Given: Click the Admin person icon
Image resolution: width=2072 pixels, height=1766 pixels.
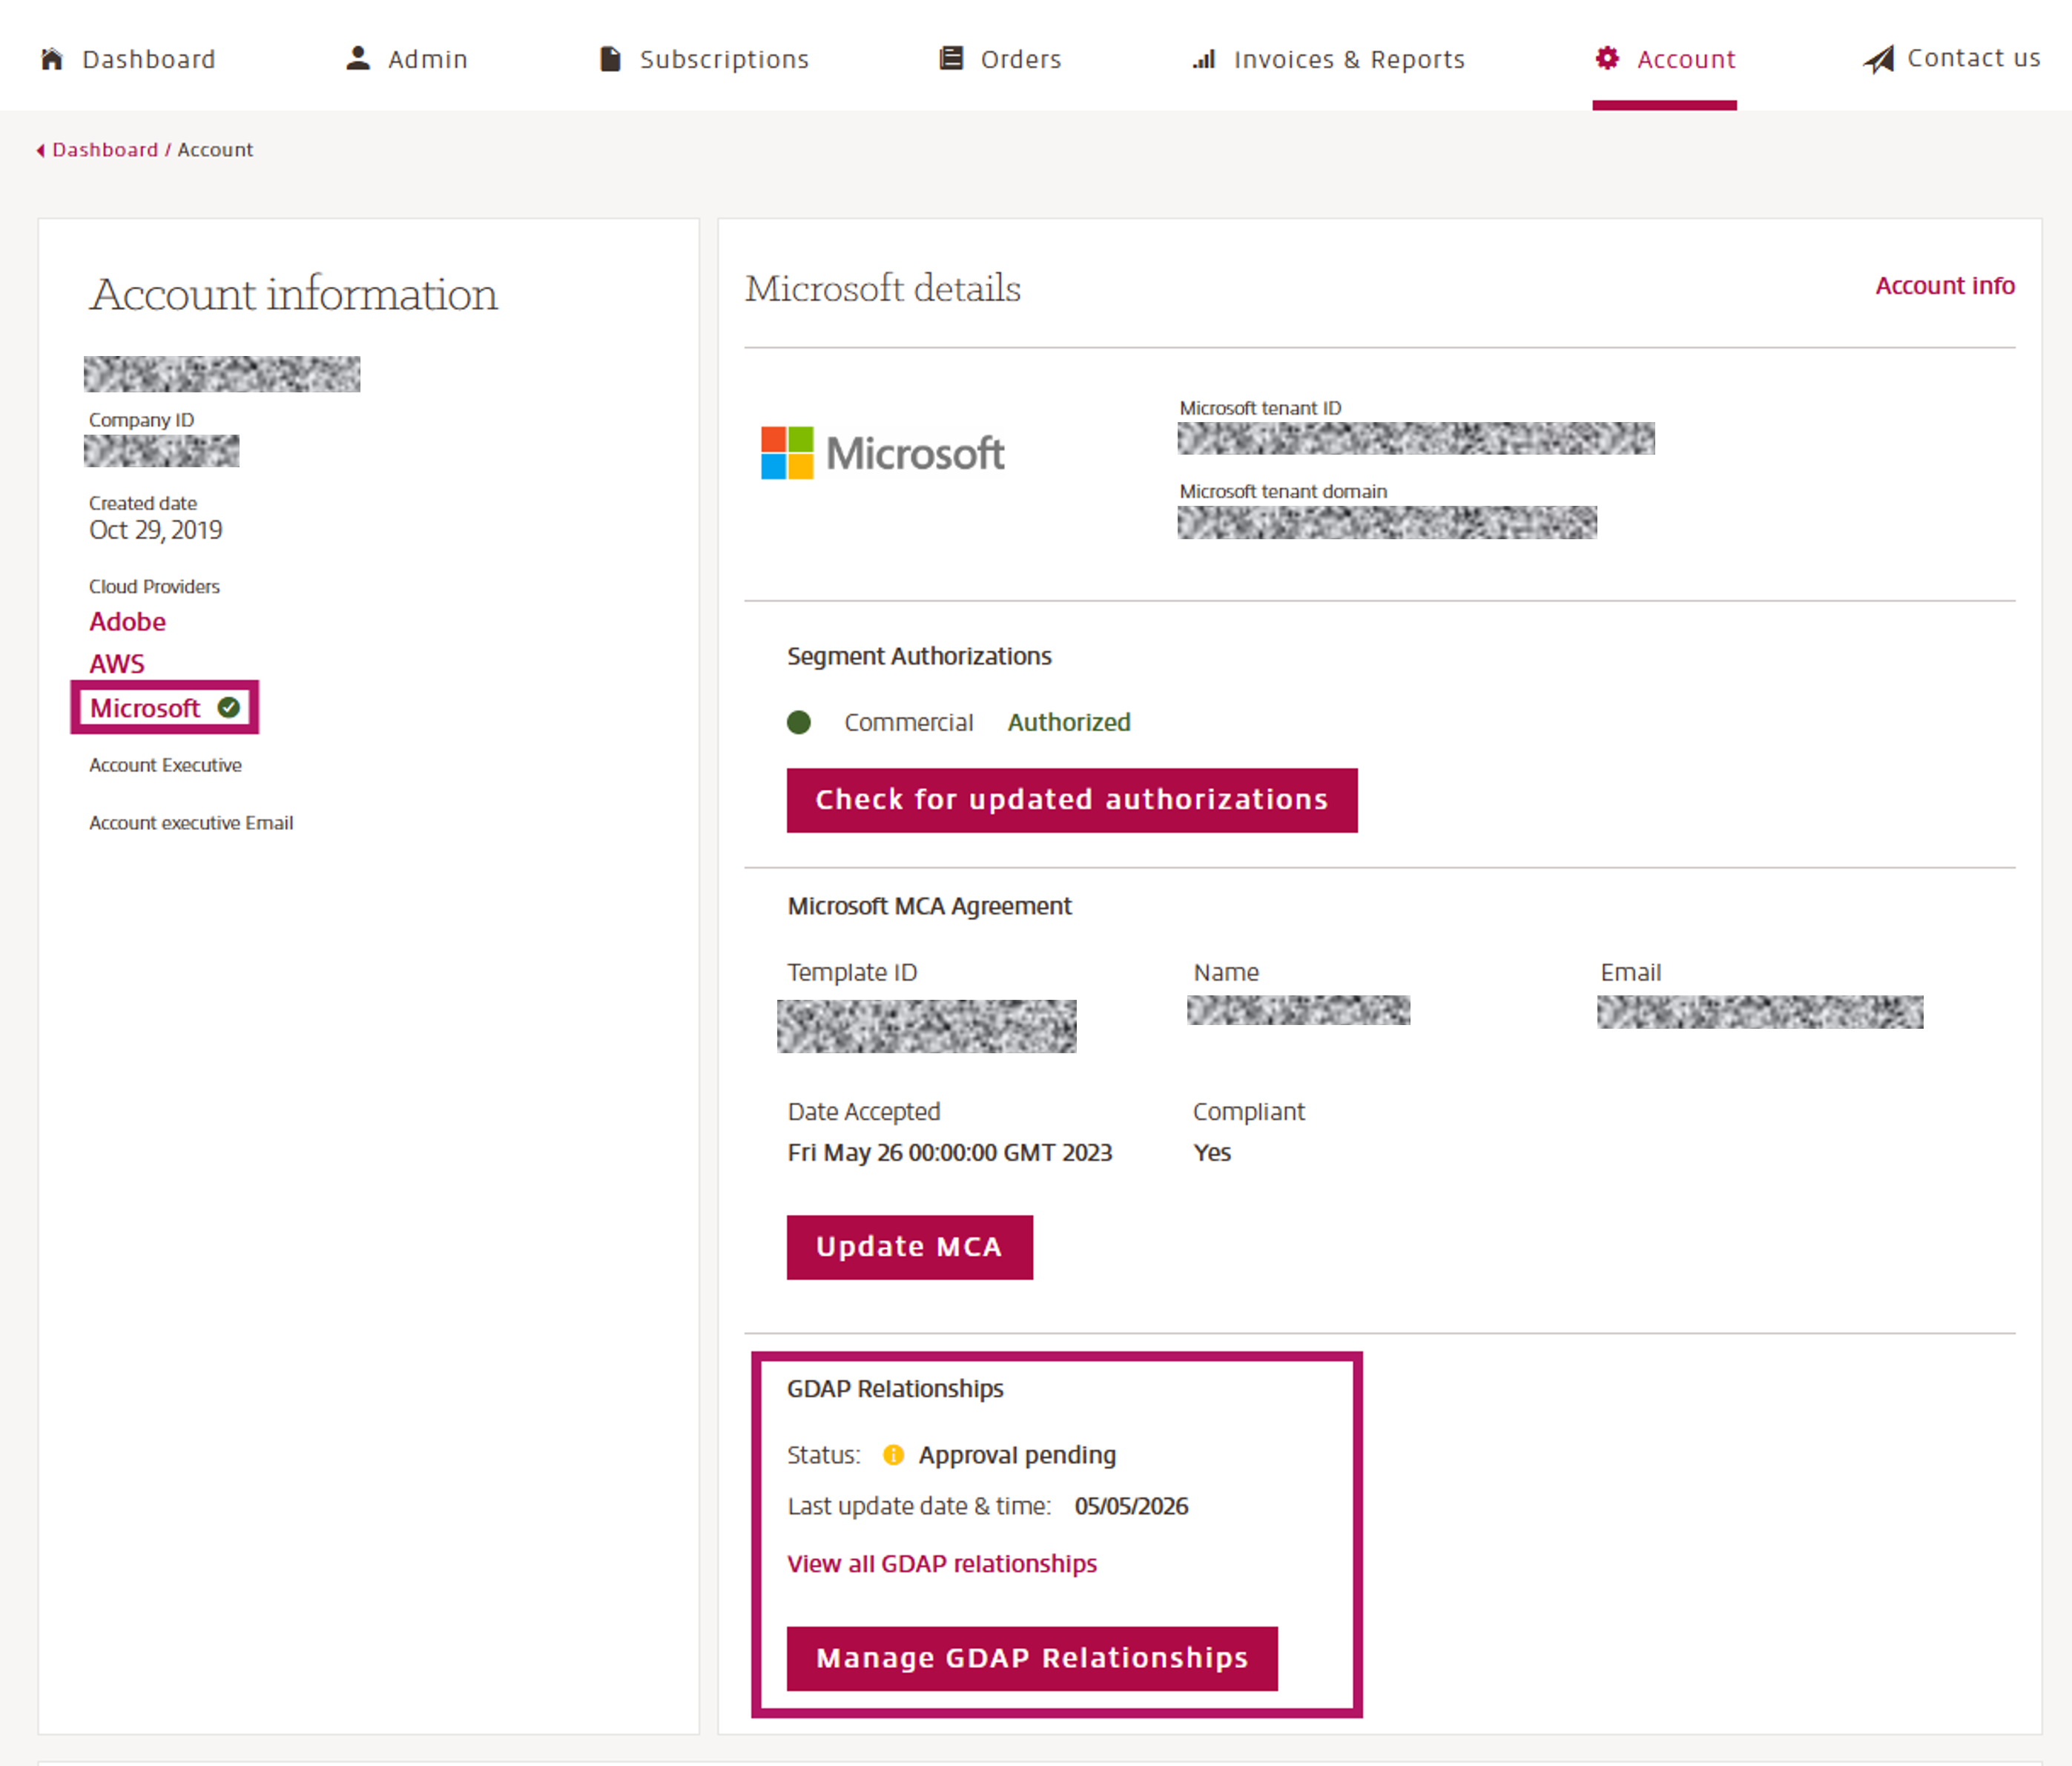Looking at the screenshot, I should coord(358,58).
